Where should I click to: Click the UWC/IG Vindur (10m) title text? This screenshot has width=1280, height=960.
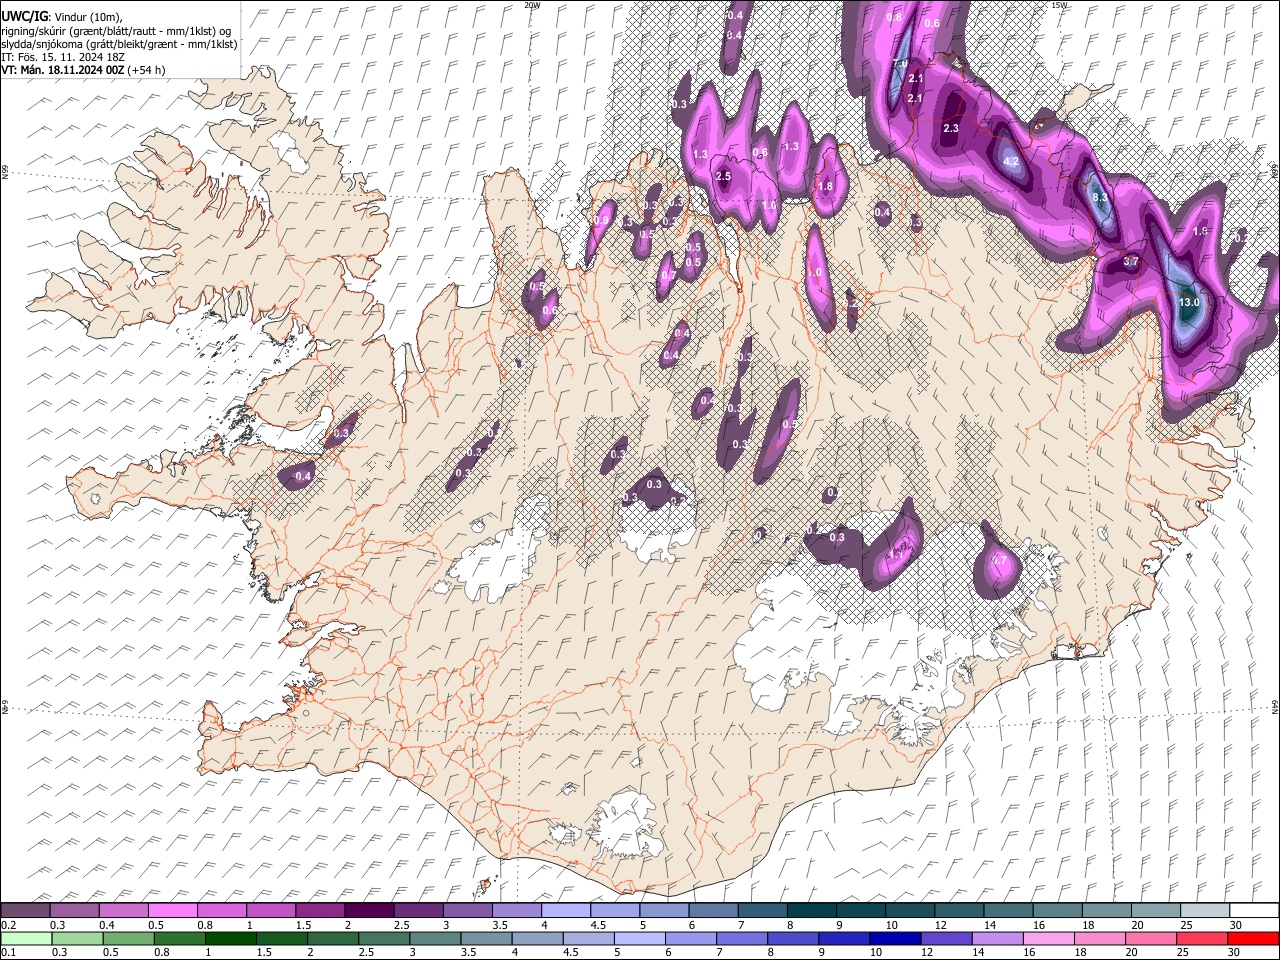[x=61, y=17]
